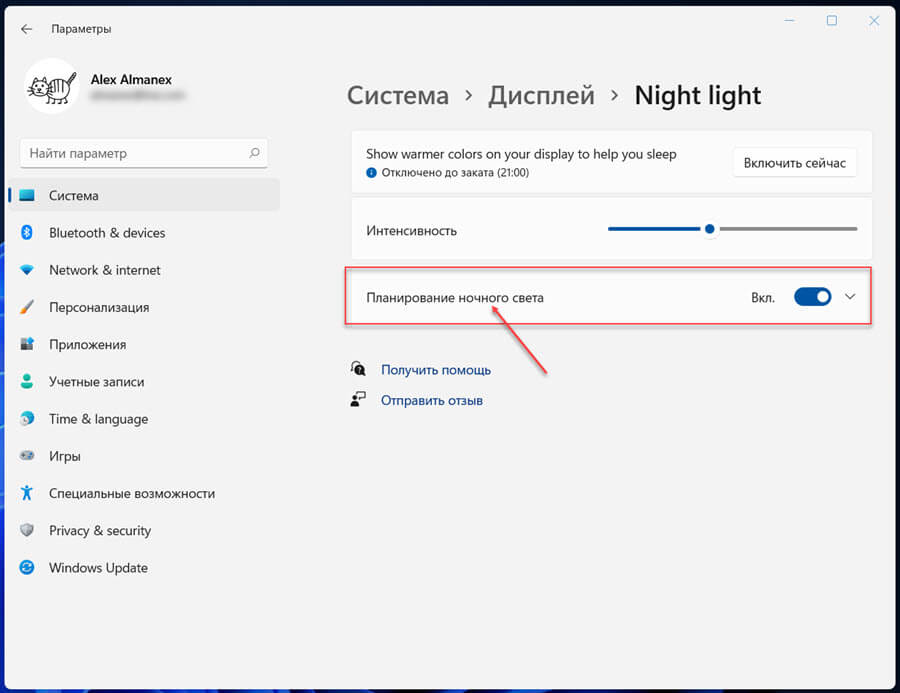Click the accessibility figure icon
The image size is (900, 693).
pyautogui.click(x=26, y=493)
